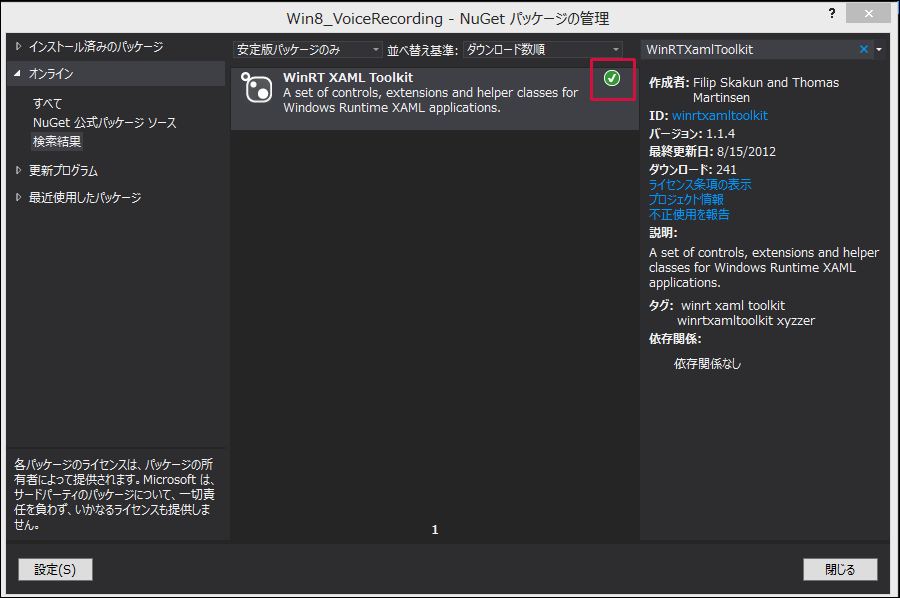Open ライセンス条項の表示 link
The width and height of the screenshot is (900, 598).
[x=700, y=184]
